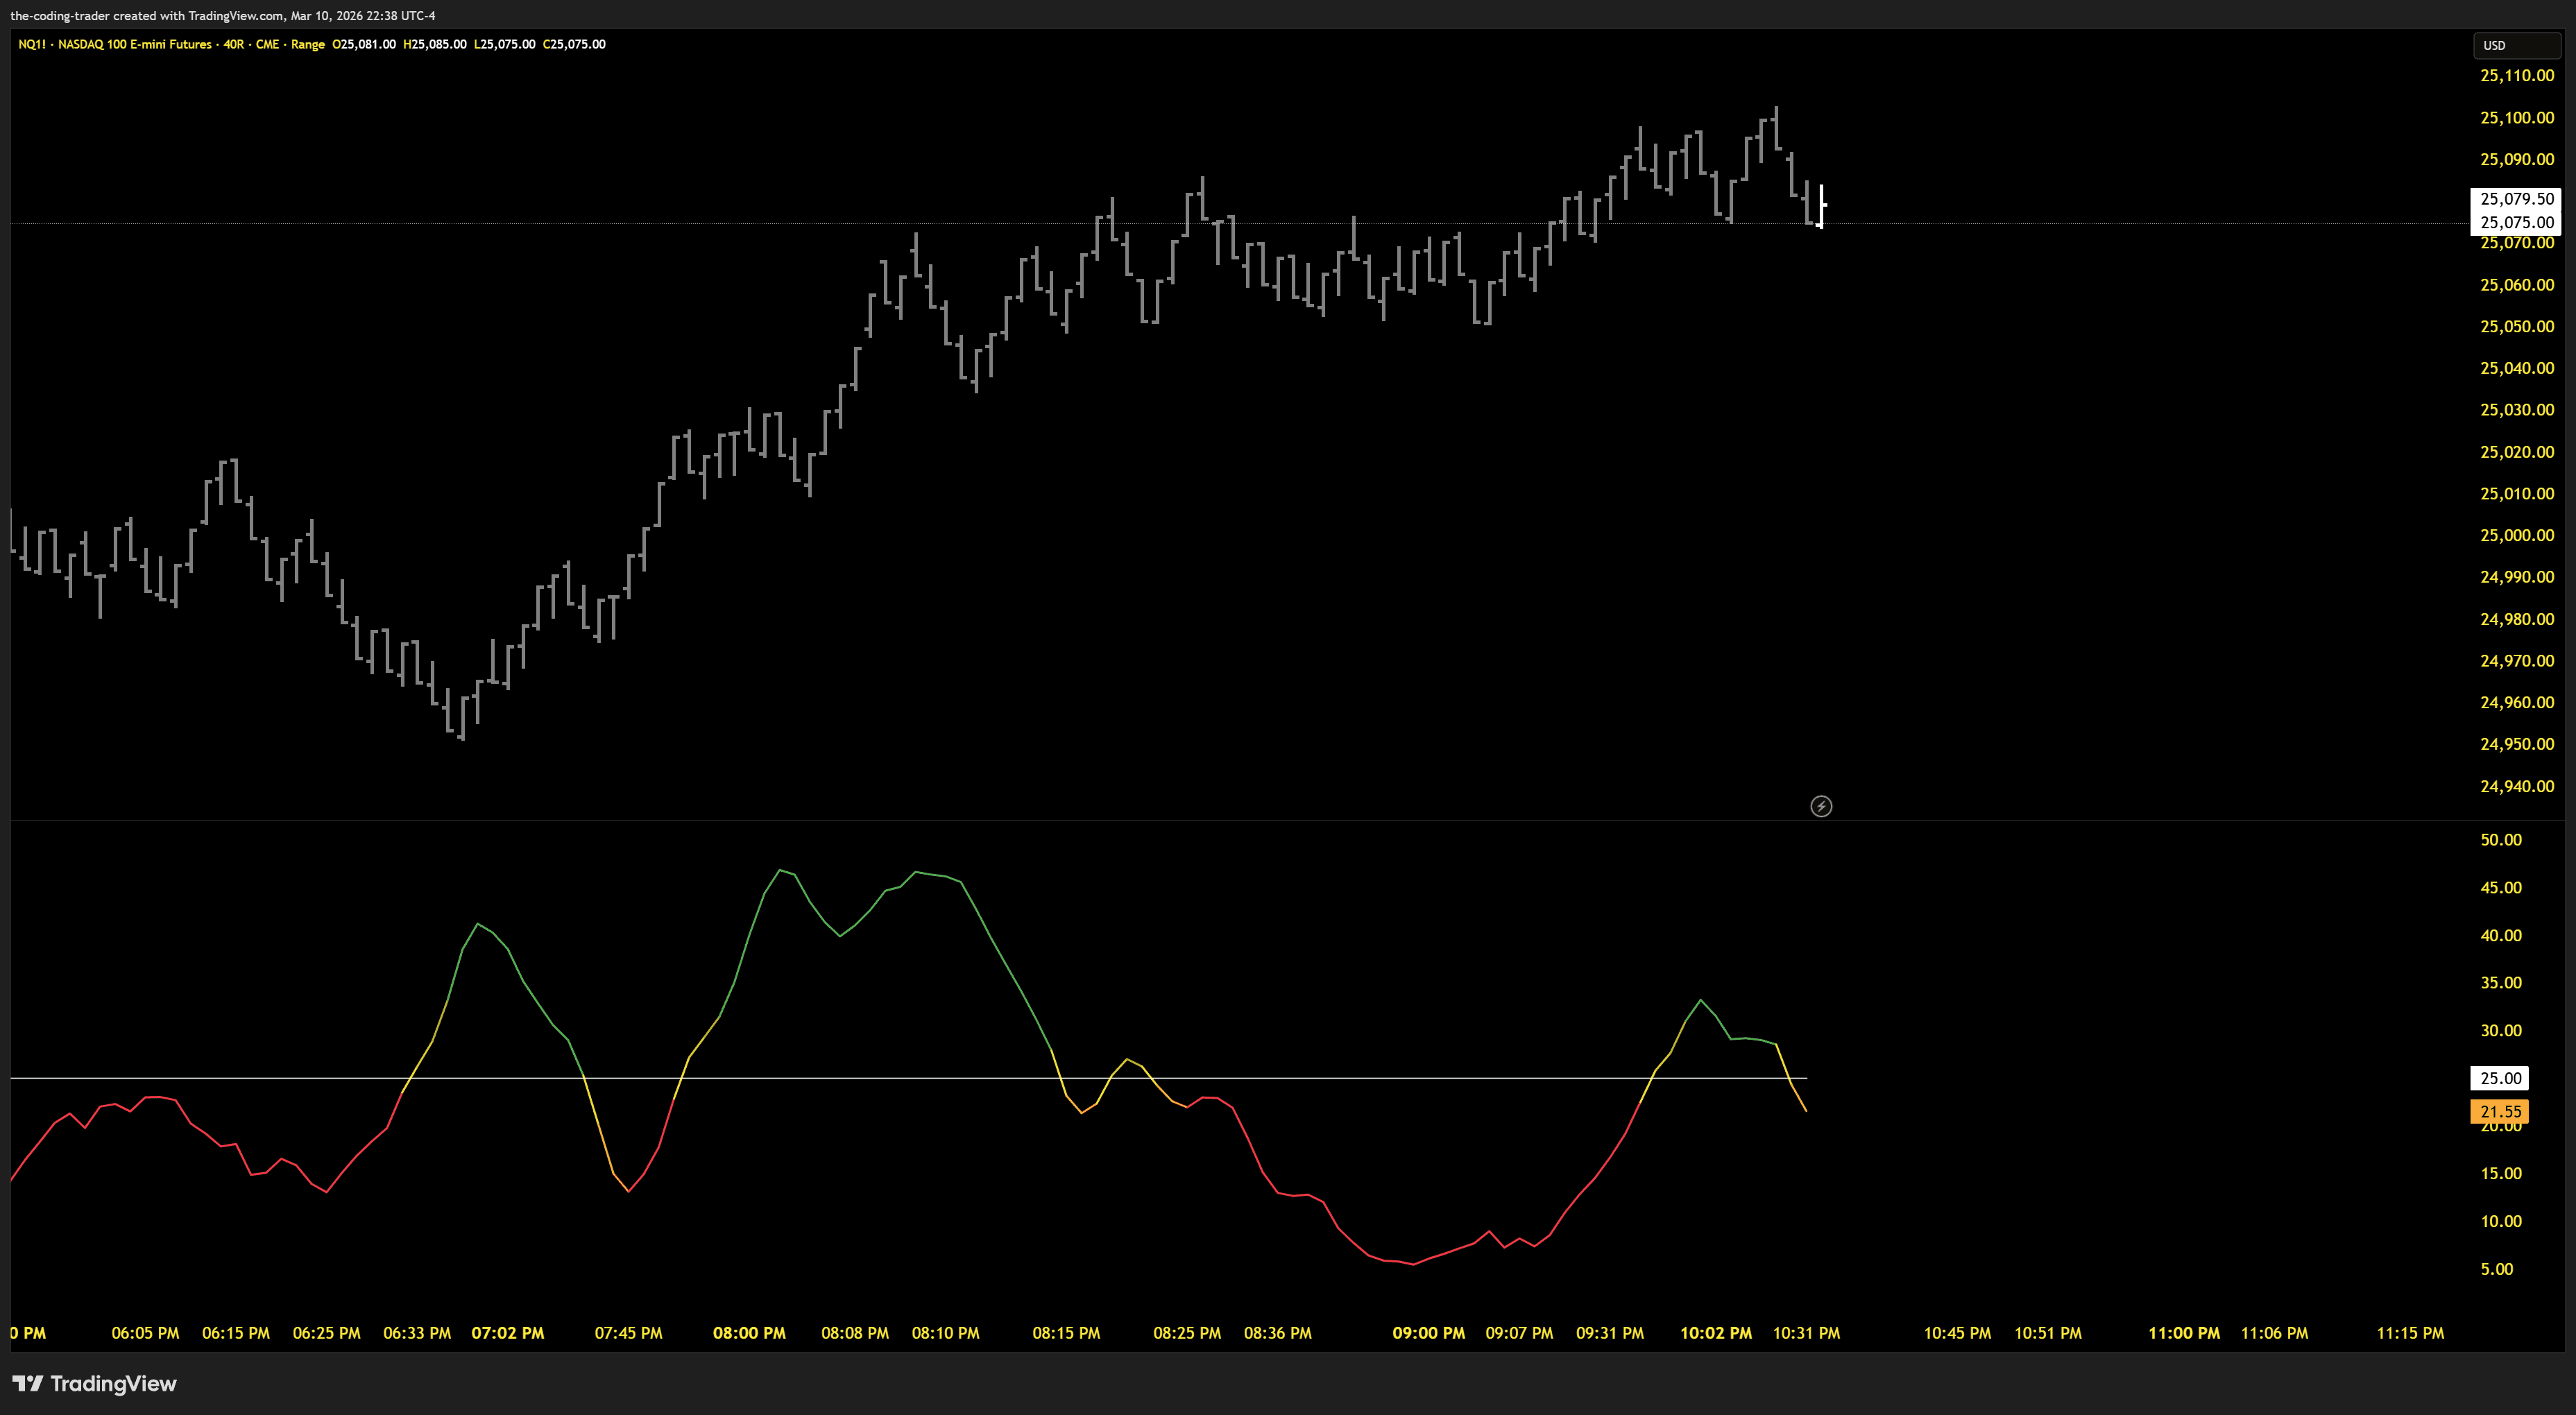Click the lightning bolt replay icon
Screen dimensions: 2576x1415
pos(1821,806)
